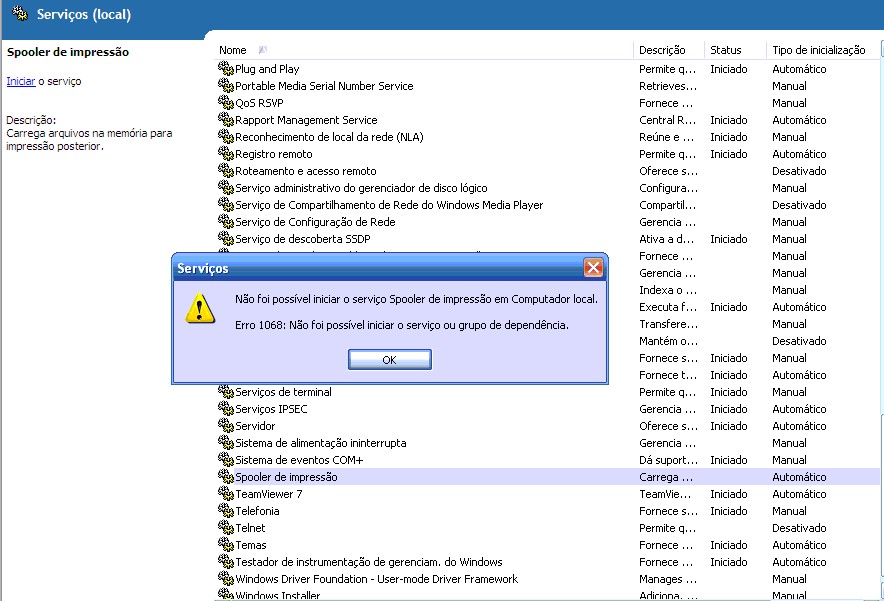
Task: Select Windows Driver Foundation service entry
Action: click(376, 579)
